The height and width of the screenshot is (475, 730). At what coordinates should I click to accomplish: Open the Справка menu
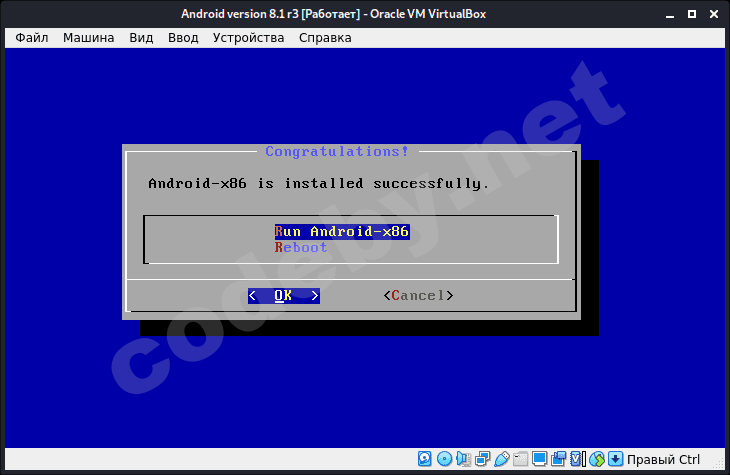[x=325, y=38]
